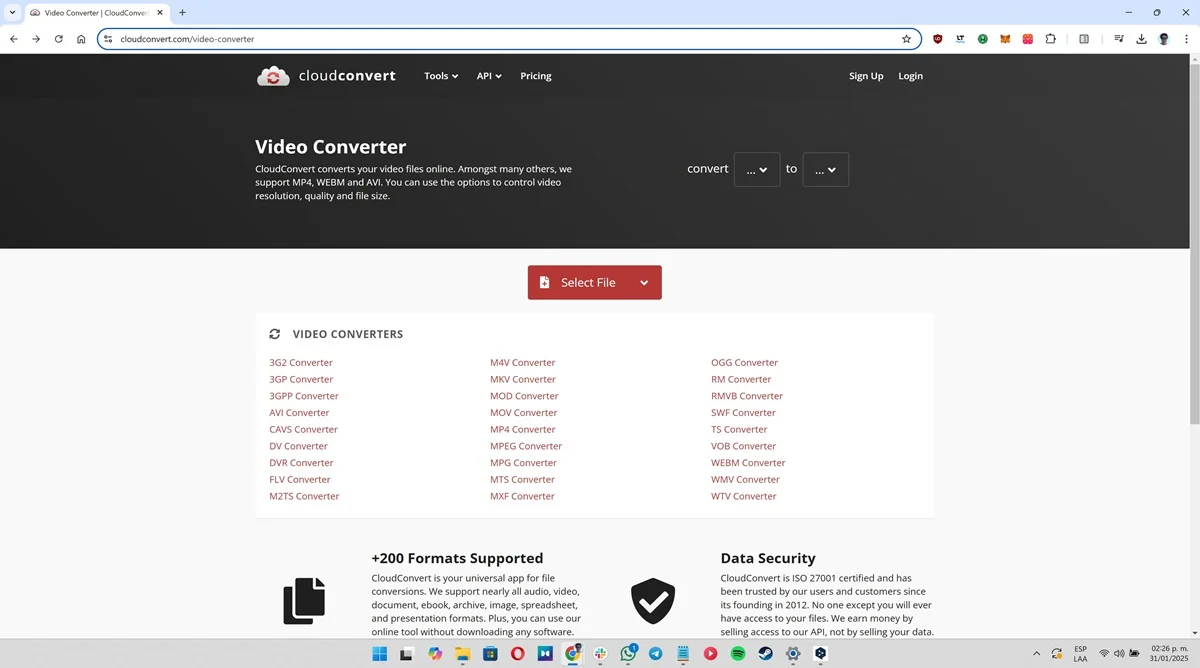This screenshot has height=668, width=1200.
Task: Open Spotify from the taskbar
Action: [x=737, y=653]
